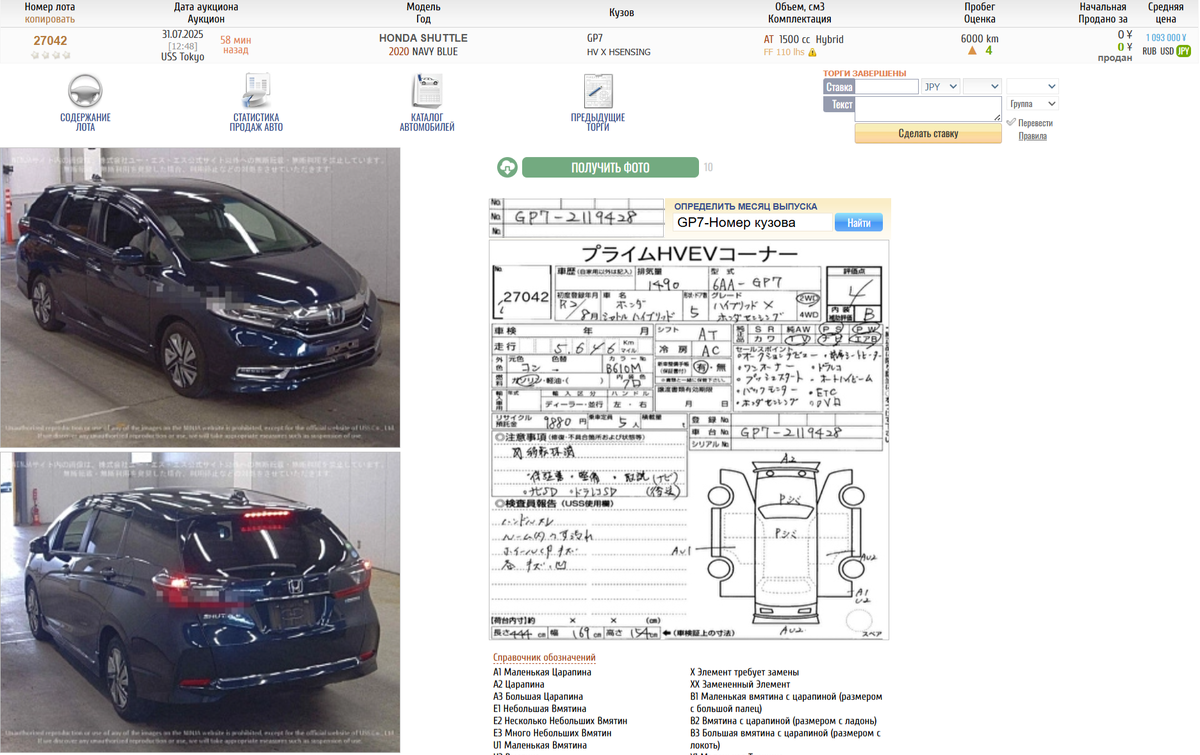The height and width of the screenshot is (755, 1200).
Task: Open the 'Каталог автомобилей' catalog icon
Action: tap(427, 91)
